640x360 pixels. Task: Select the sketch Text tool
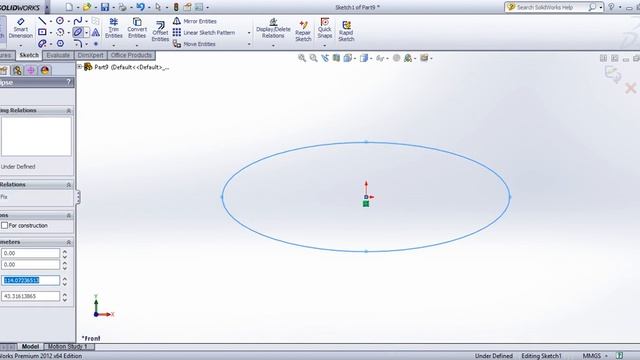96,32
